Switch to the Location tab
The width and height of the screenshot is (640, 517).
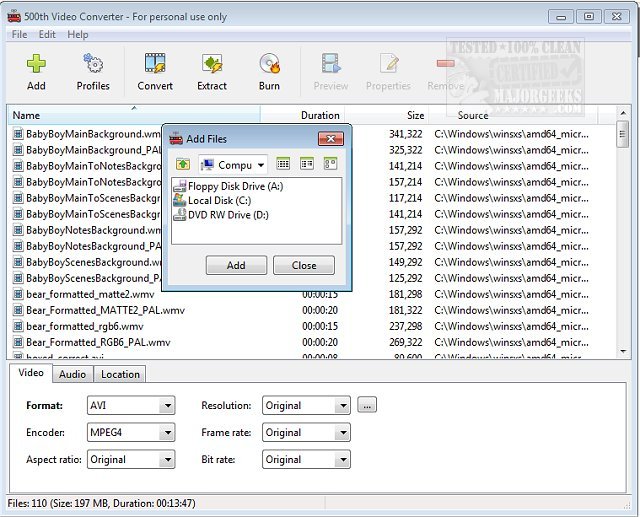pyautogui.click(x=120, y=374)
